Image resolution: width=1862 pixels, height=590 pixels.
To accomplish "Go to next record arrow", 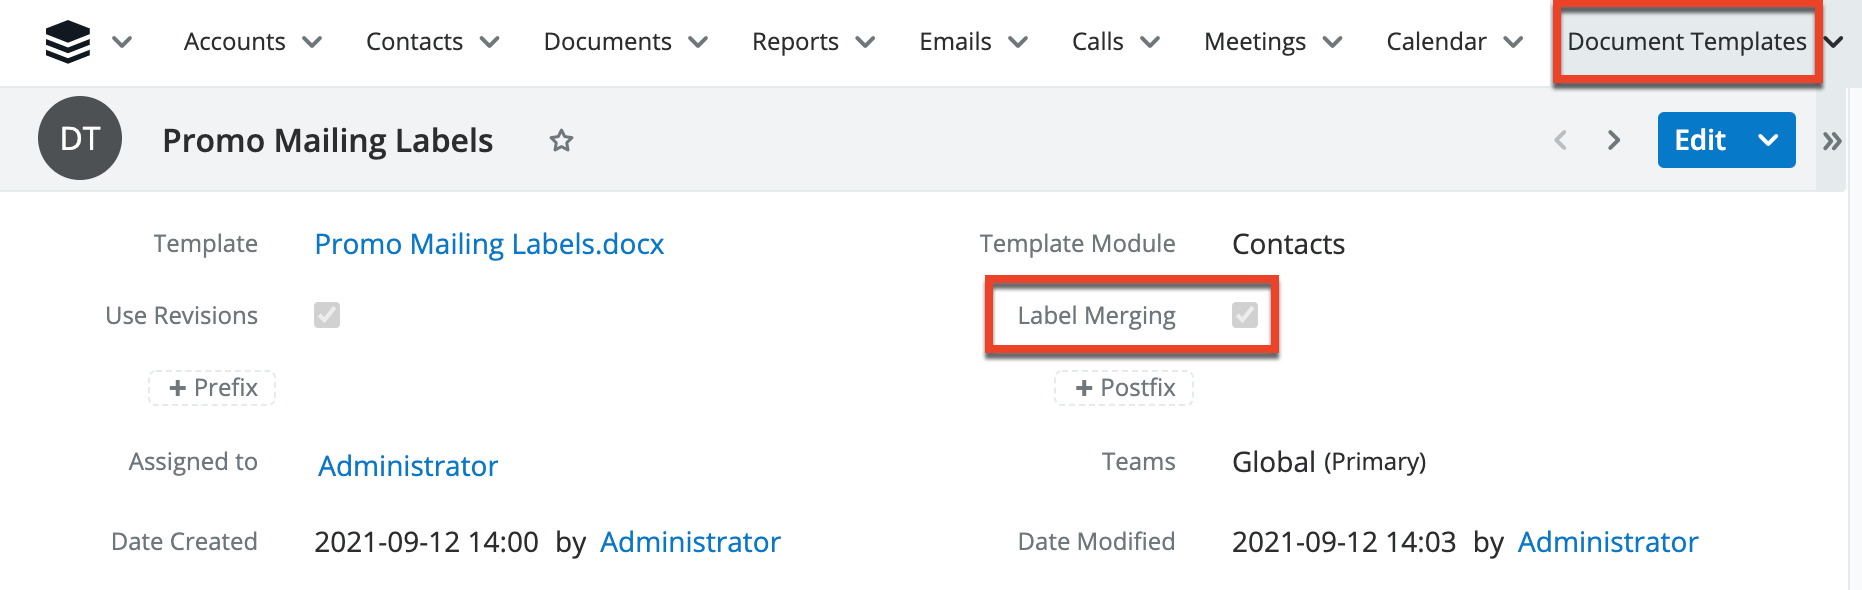I will [1613, 140].
